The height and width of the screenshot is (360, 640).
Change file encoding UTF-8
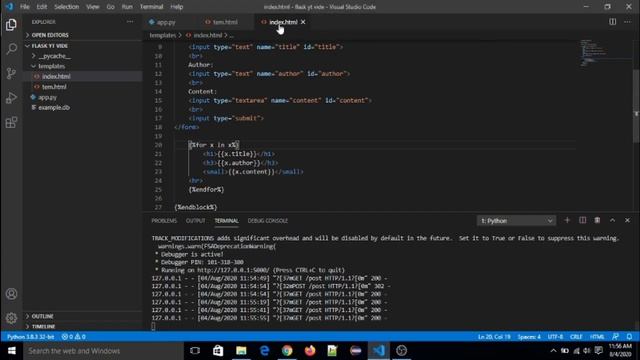pyautogui.click(x=555, y=337)
